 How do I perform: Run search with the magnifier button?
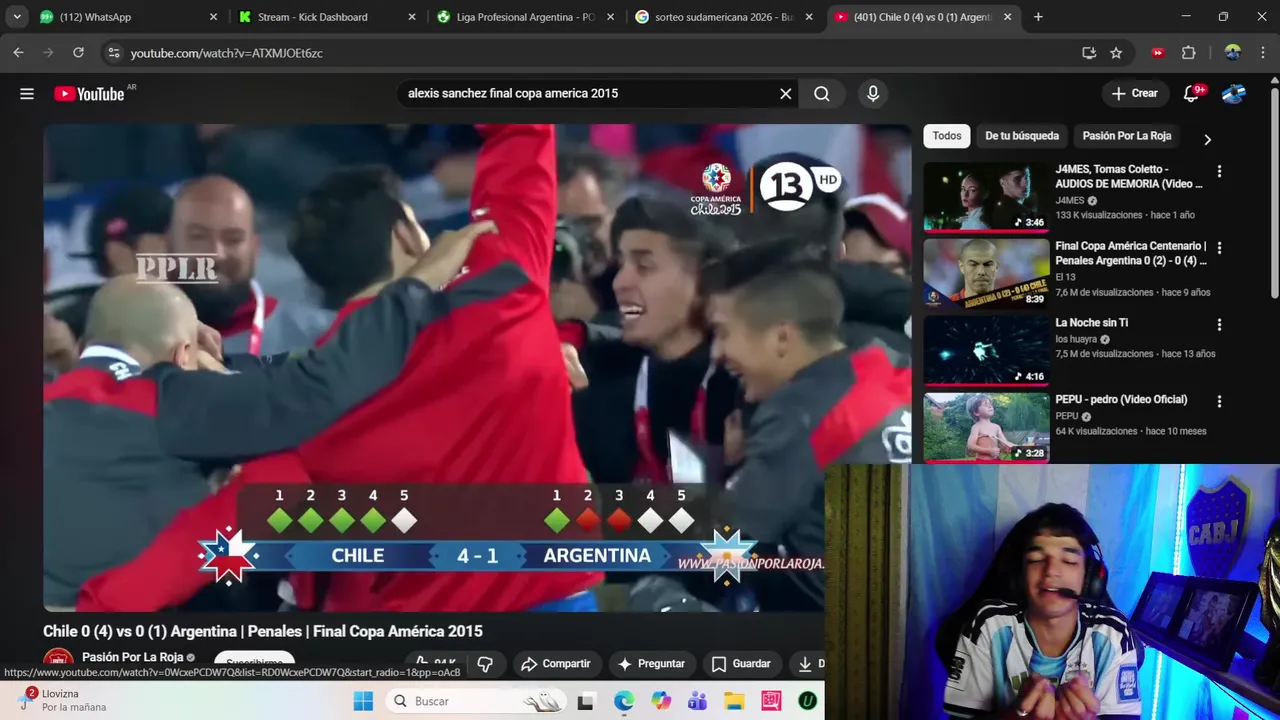[x=822, y=93]
